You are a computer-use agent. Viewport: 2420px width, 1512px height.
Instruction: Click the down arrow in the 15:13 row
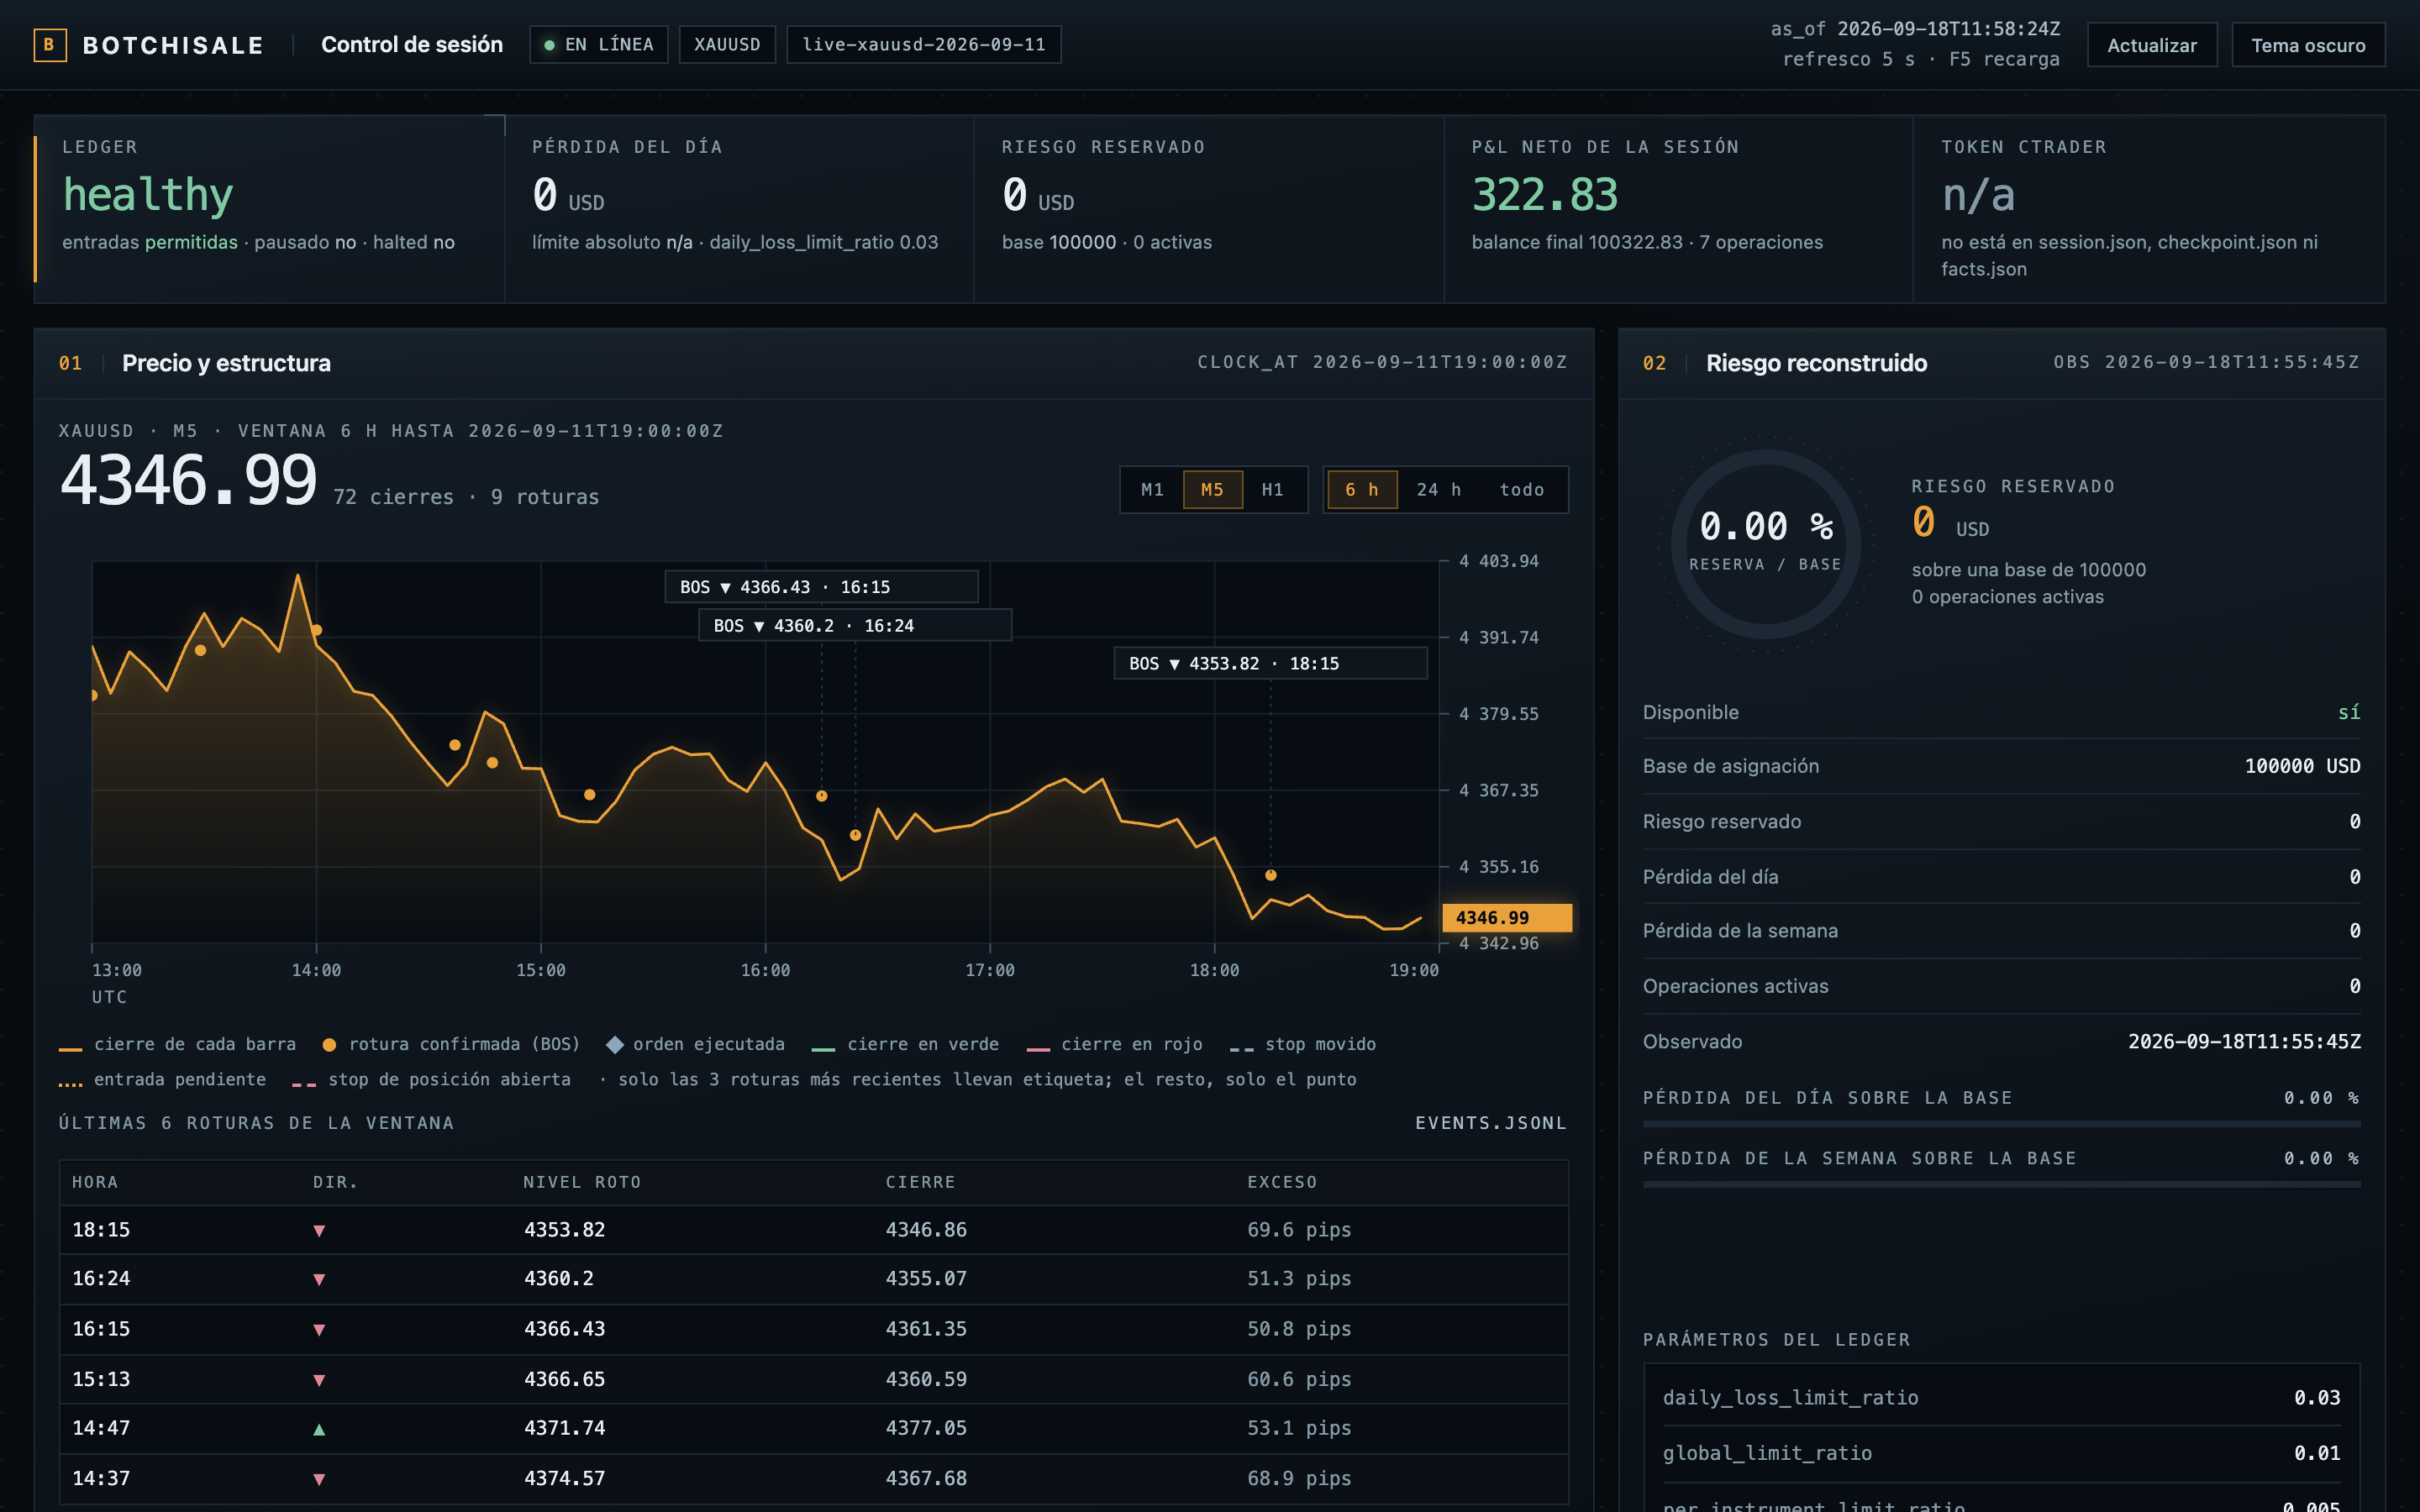(319, 1379)
